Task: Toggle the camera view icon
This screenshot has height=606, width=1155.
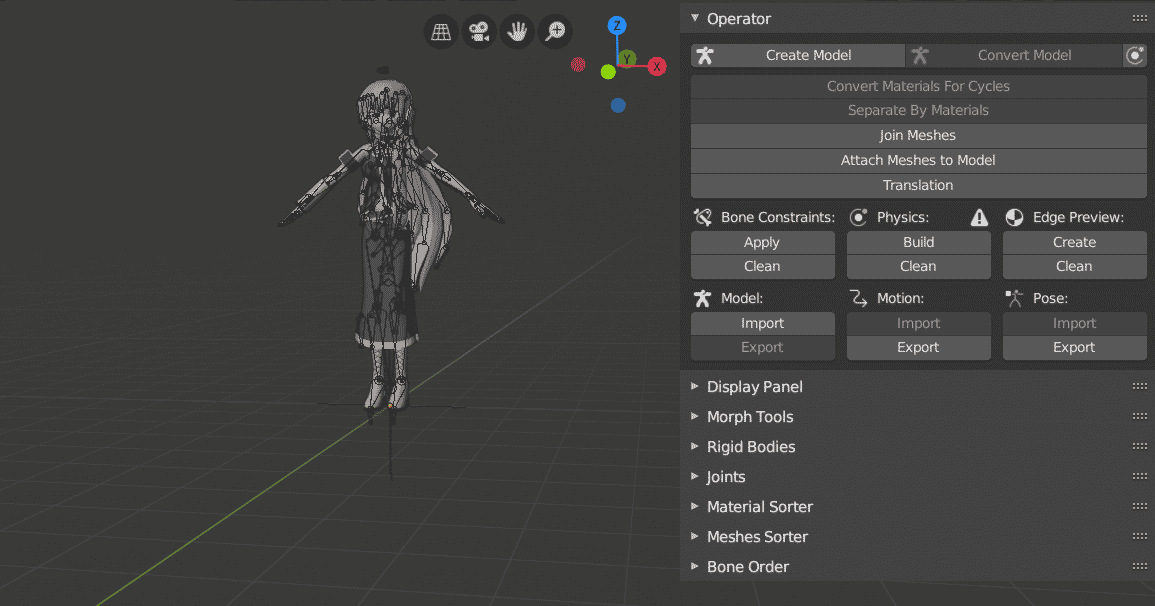Action: pos(479,32)
